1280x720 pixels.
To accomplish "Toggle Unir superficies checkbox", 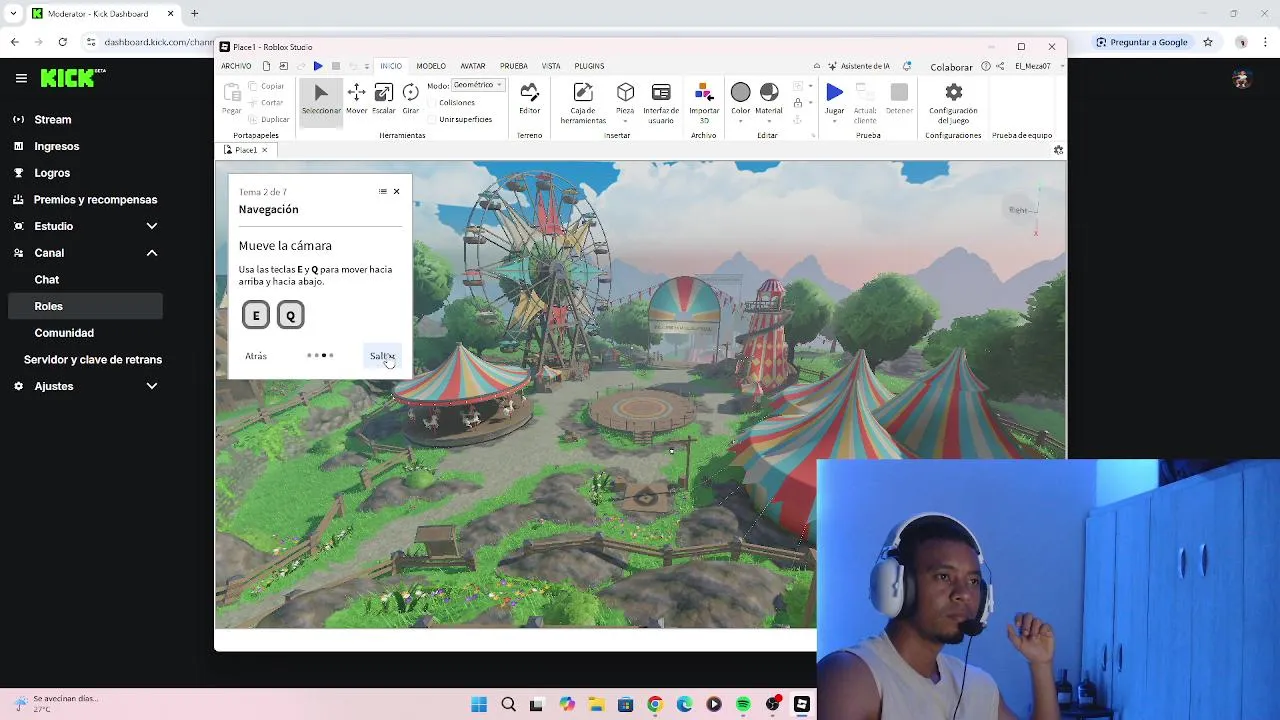I will point(433,119).
